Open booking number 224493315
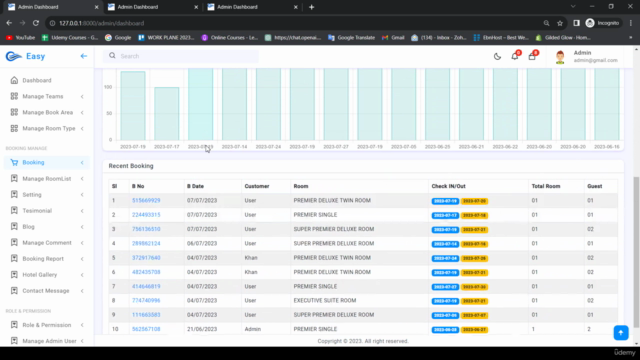 tap(146, 215)
